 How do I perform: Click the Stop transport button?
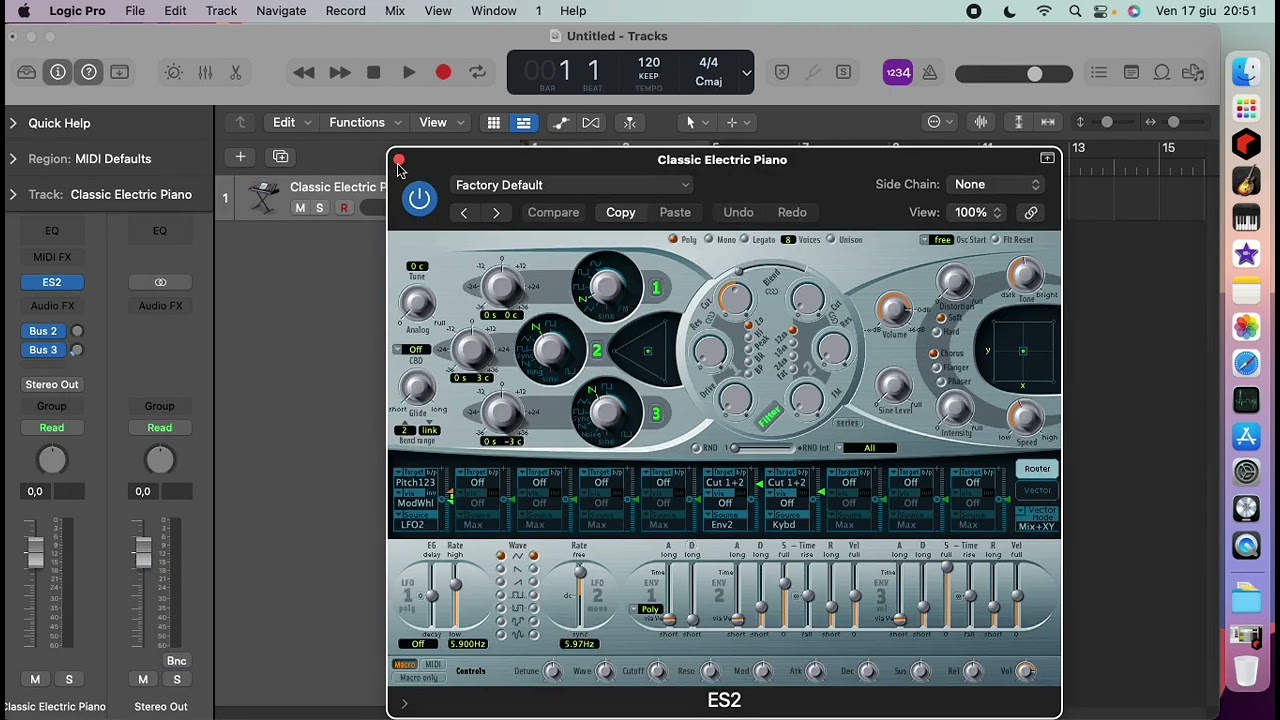[373, 72]
